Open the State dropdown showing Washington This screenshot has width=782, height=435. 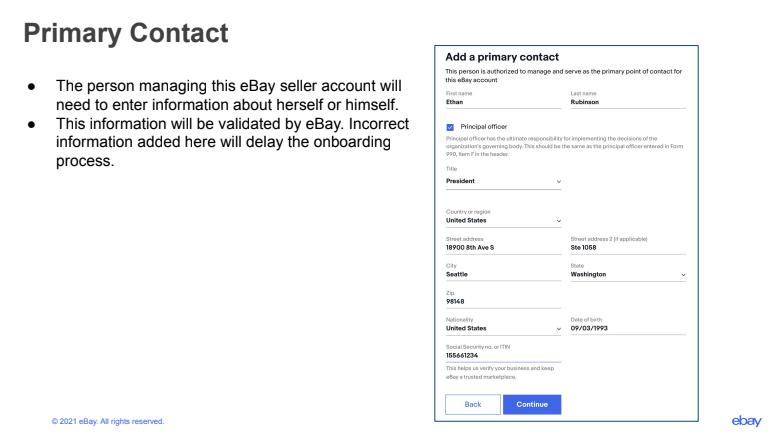[628, 274]
